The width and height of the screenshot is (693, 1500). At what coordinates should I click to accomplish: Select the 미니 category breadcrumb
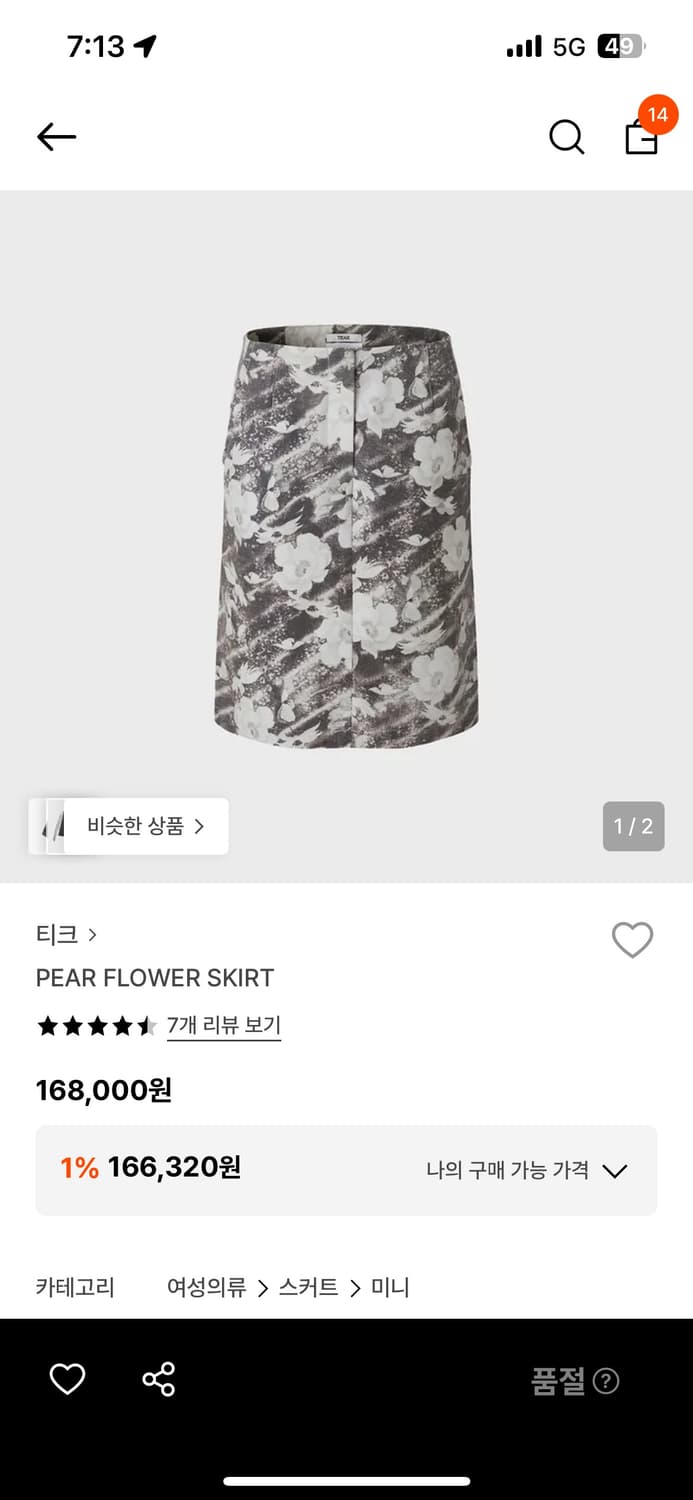[390, 1287]
